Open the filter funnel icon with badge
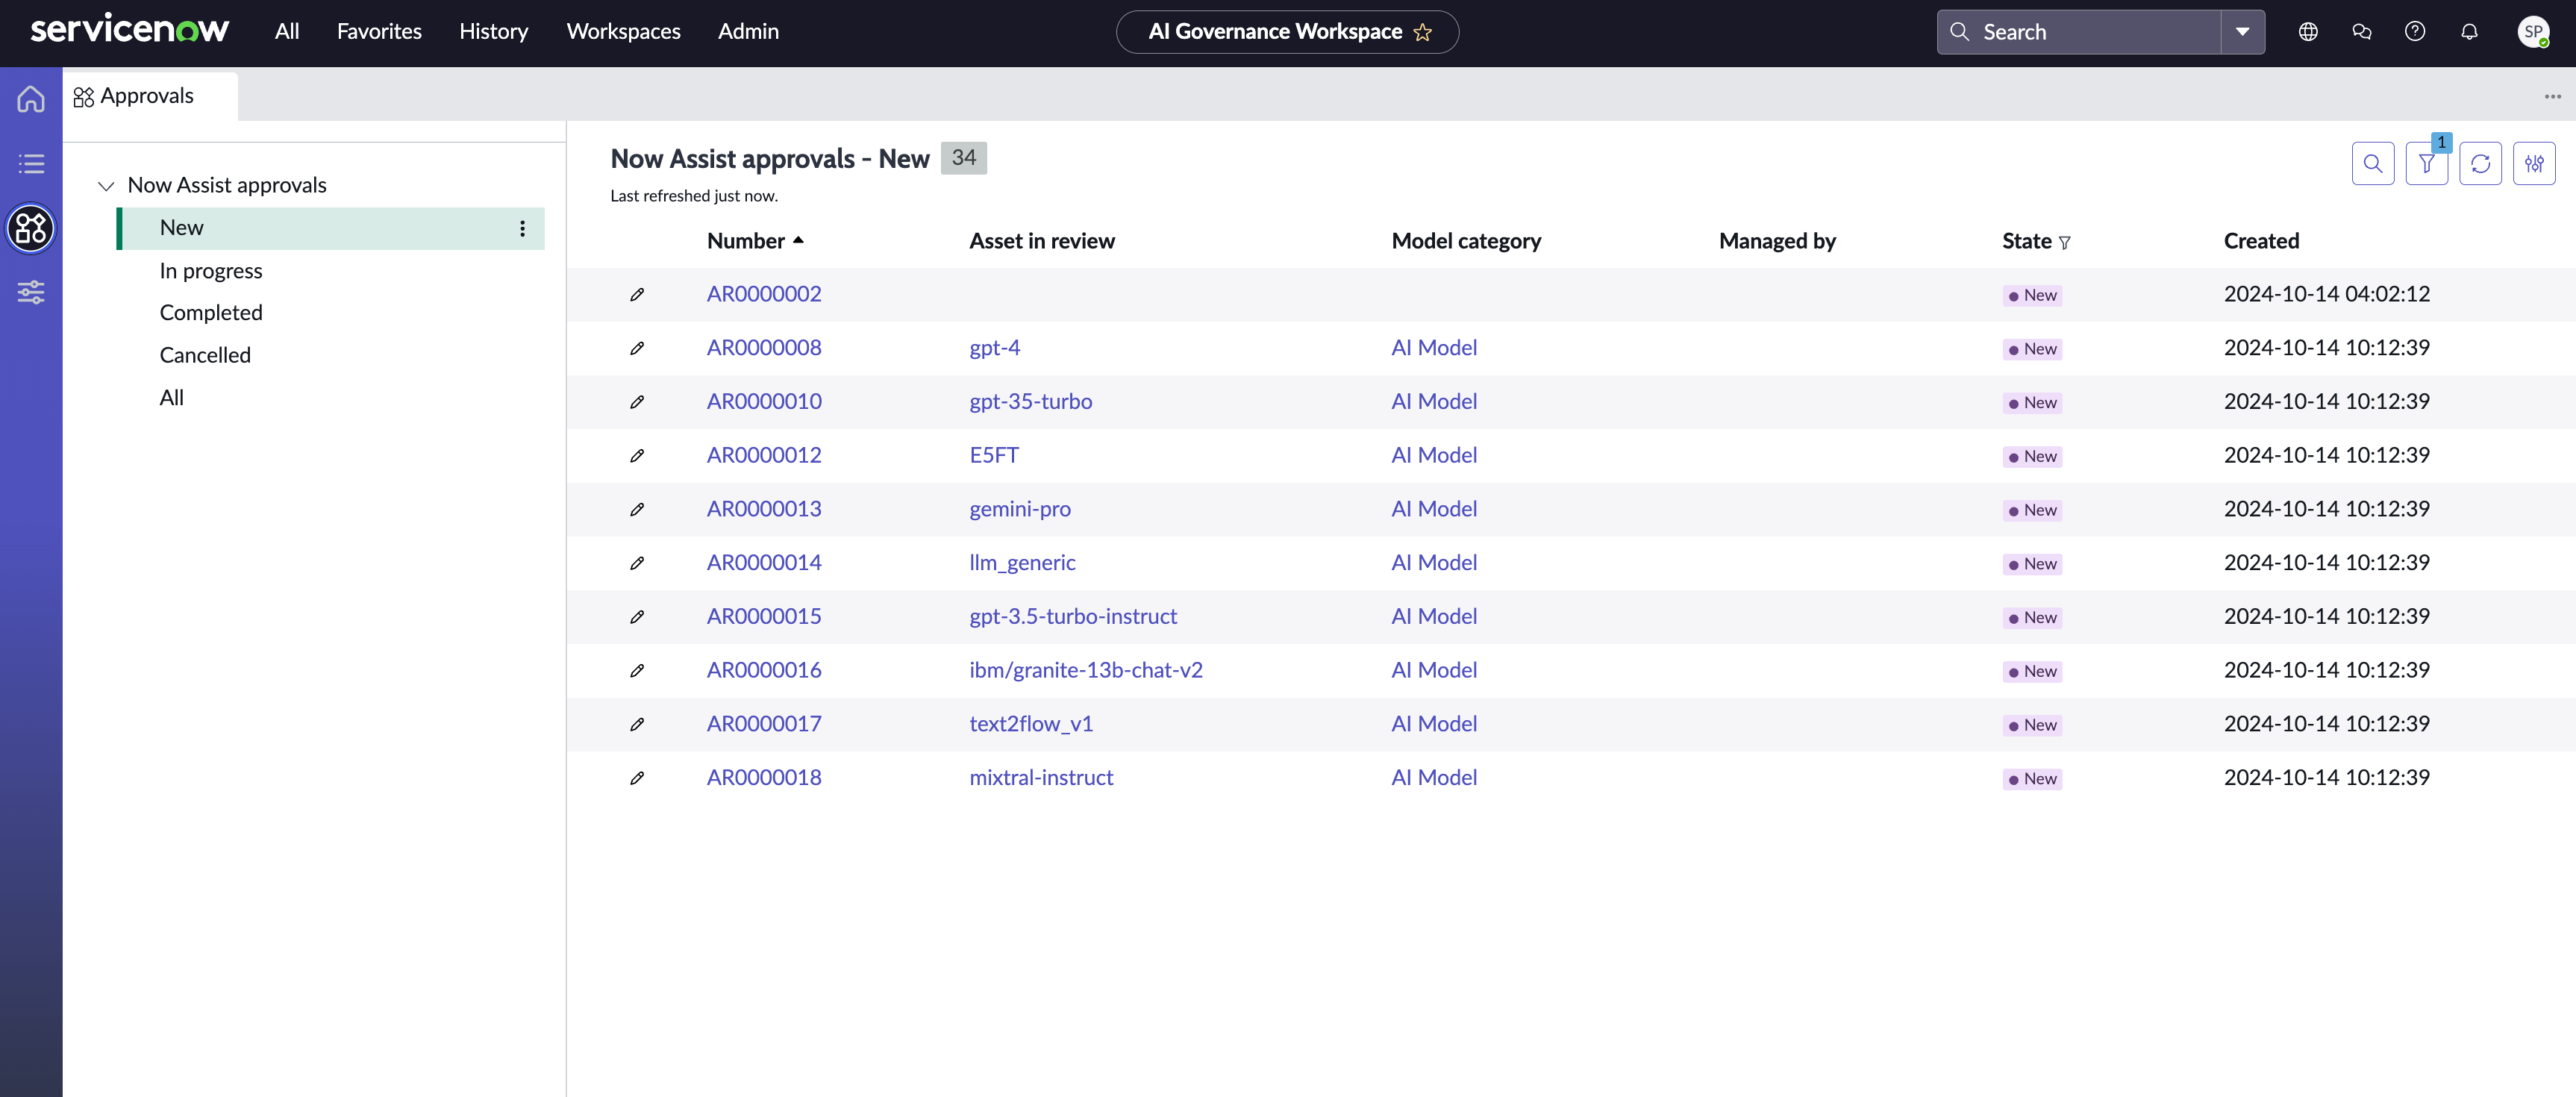Image resolution: width=2576 pixels, height=1097 pixels. [x=2427, y=164]
